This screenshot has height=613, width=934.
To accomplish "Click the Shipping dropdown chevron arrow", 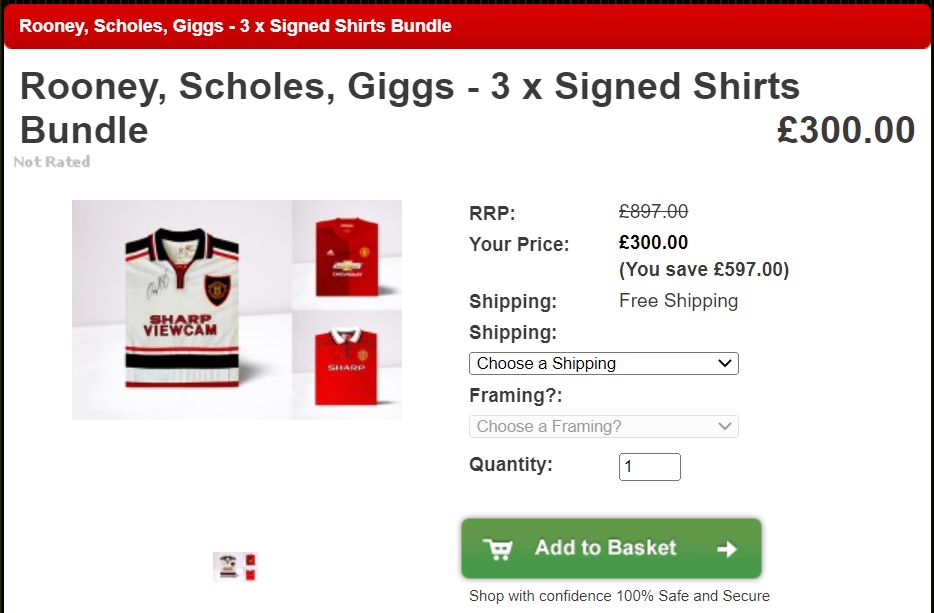I will coord(724,363).
